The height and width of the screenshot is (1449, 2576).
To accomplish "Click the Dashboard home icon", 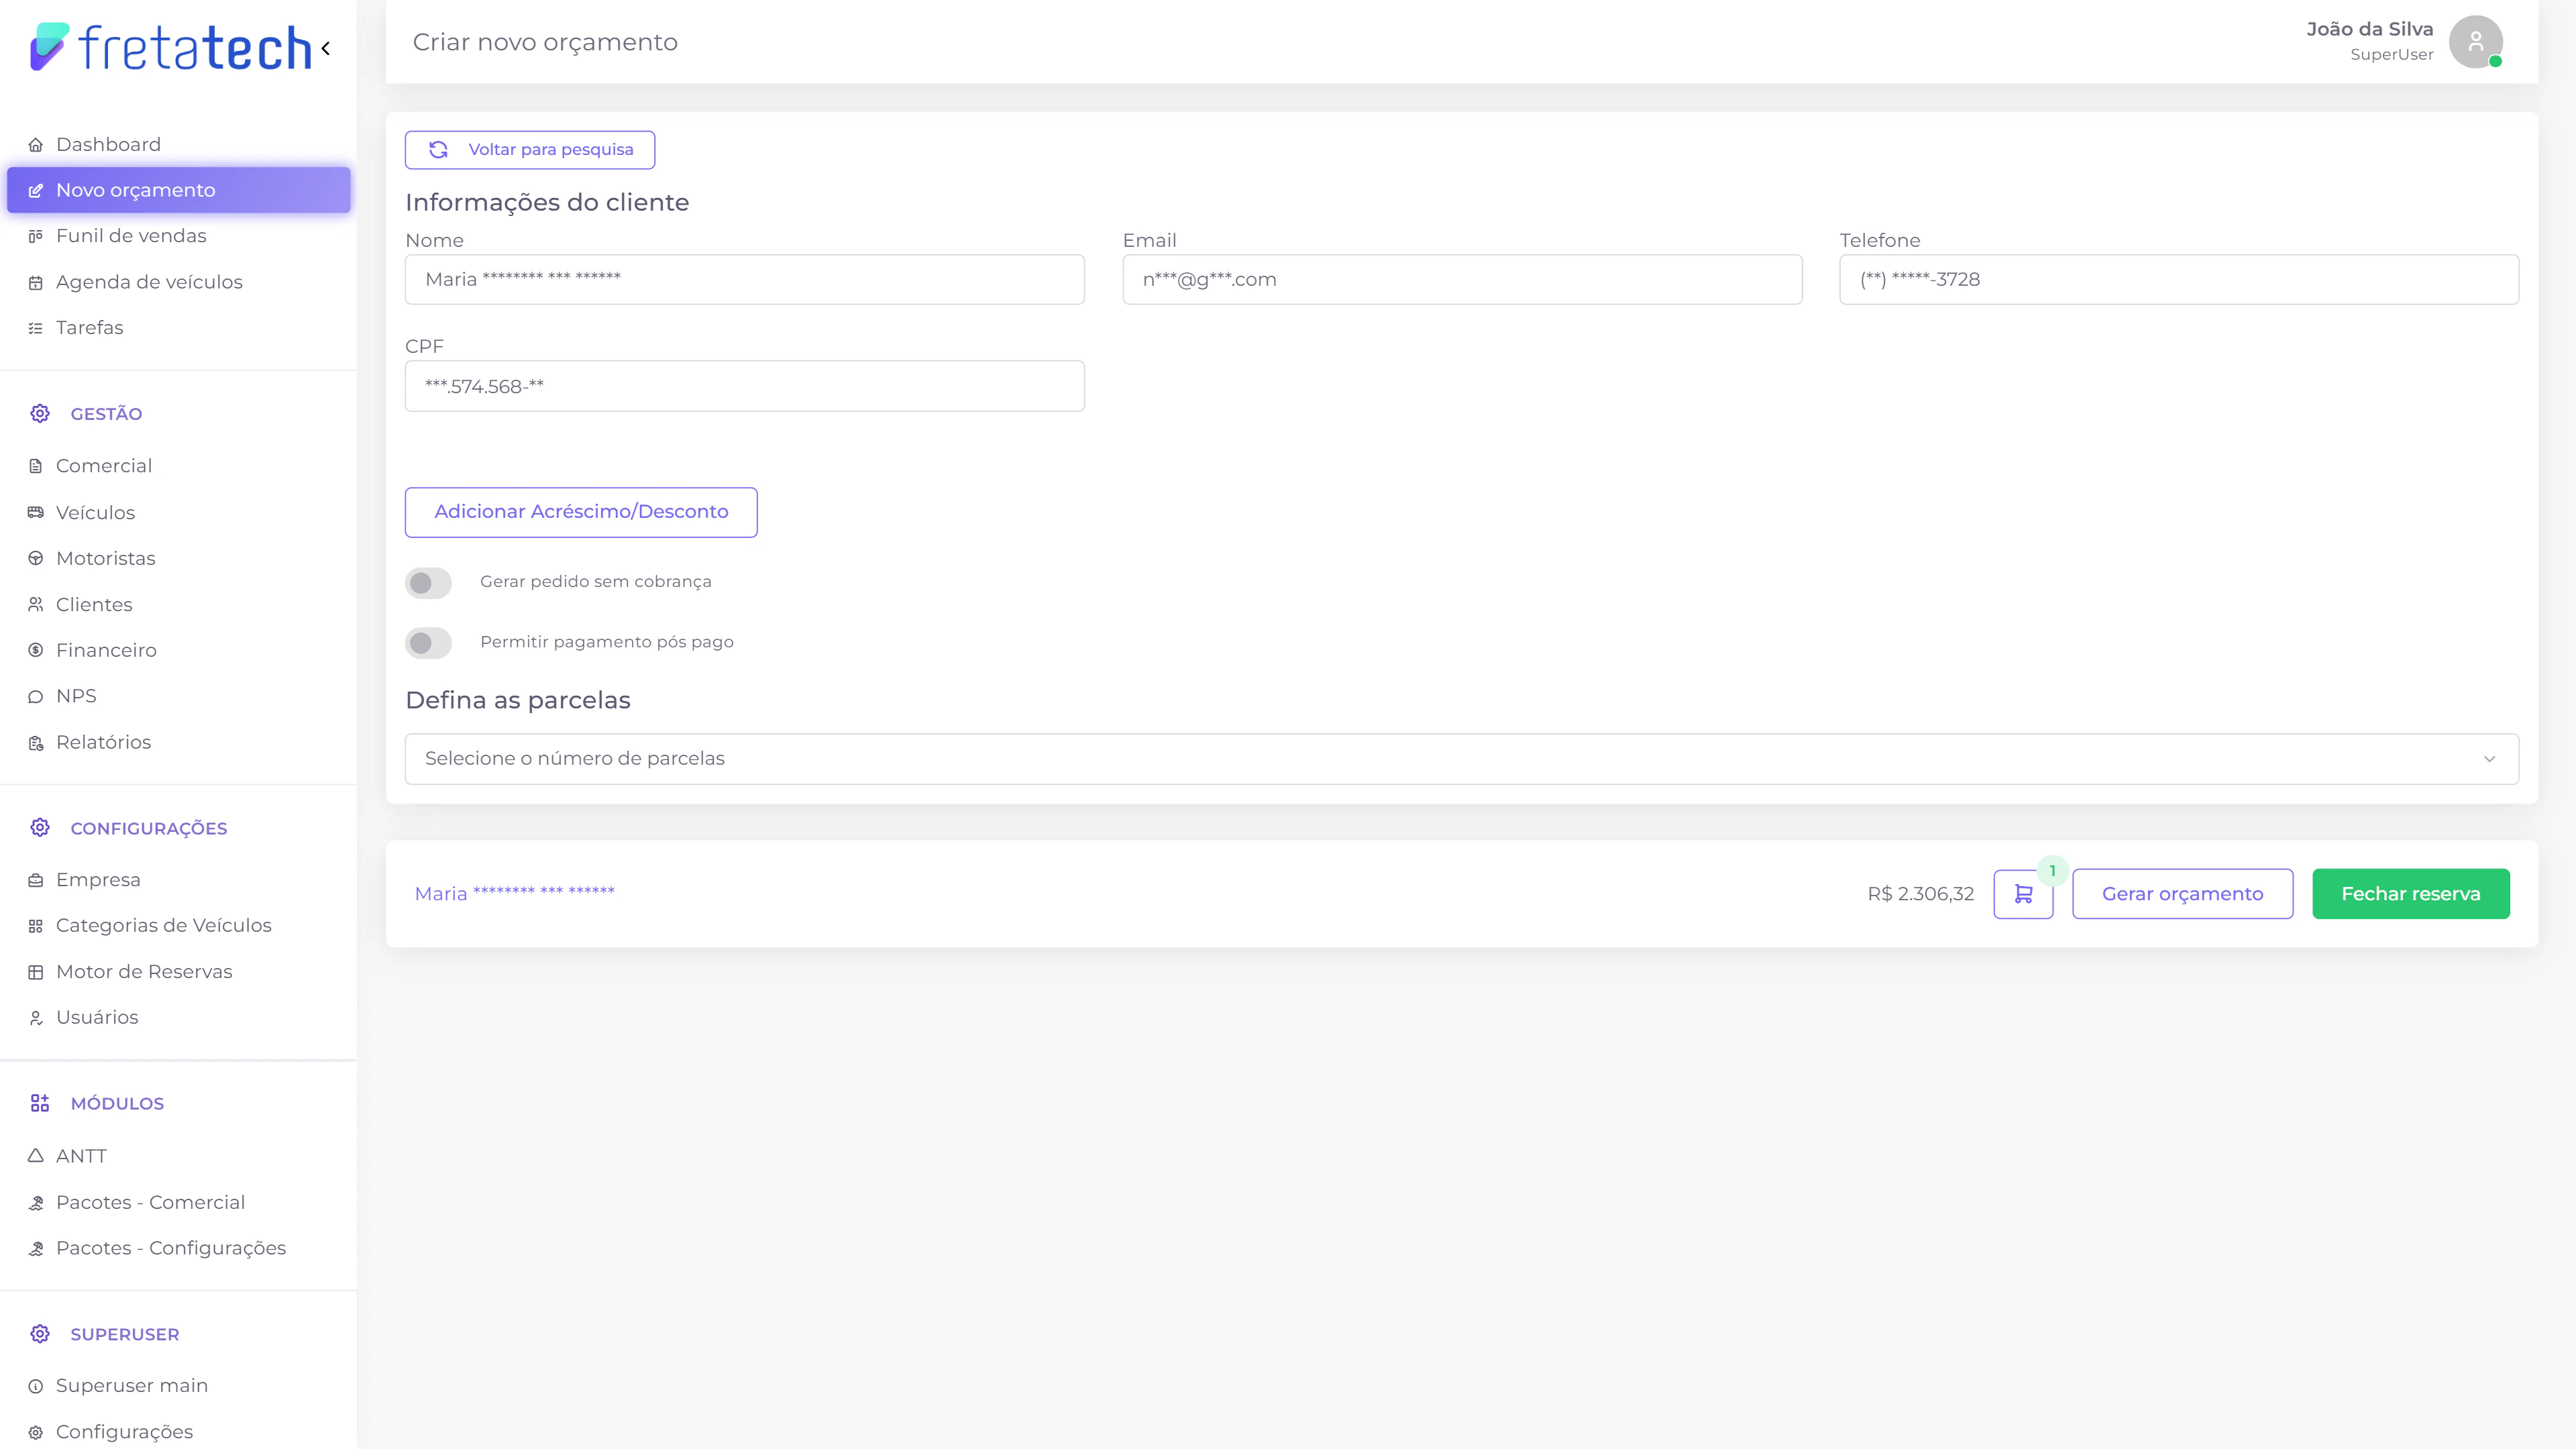I will click(x=36, y=145).
